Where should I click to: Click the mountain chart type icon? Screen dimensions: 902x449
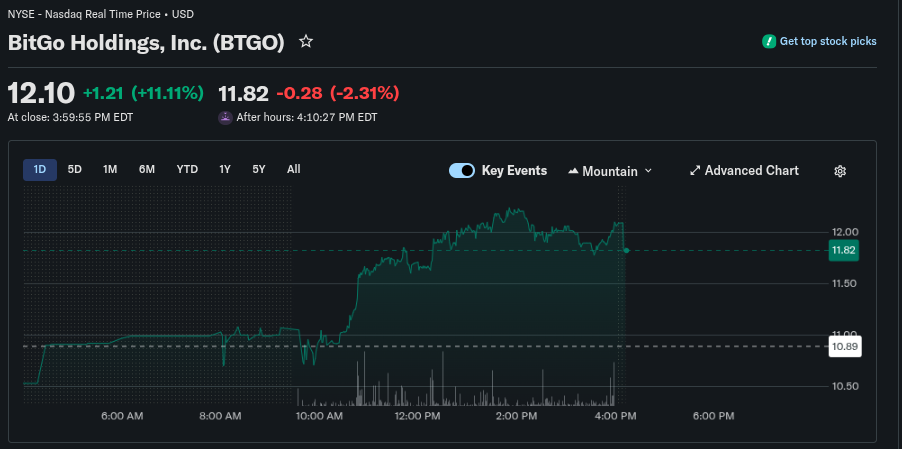[x=573, y=171]
